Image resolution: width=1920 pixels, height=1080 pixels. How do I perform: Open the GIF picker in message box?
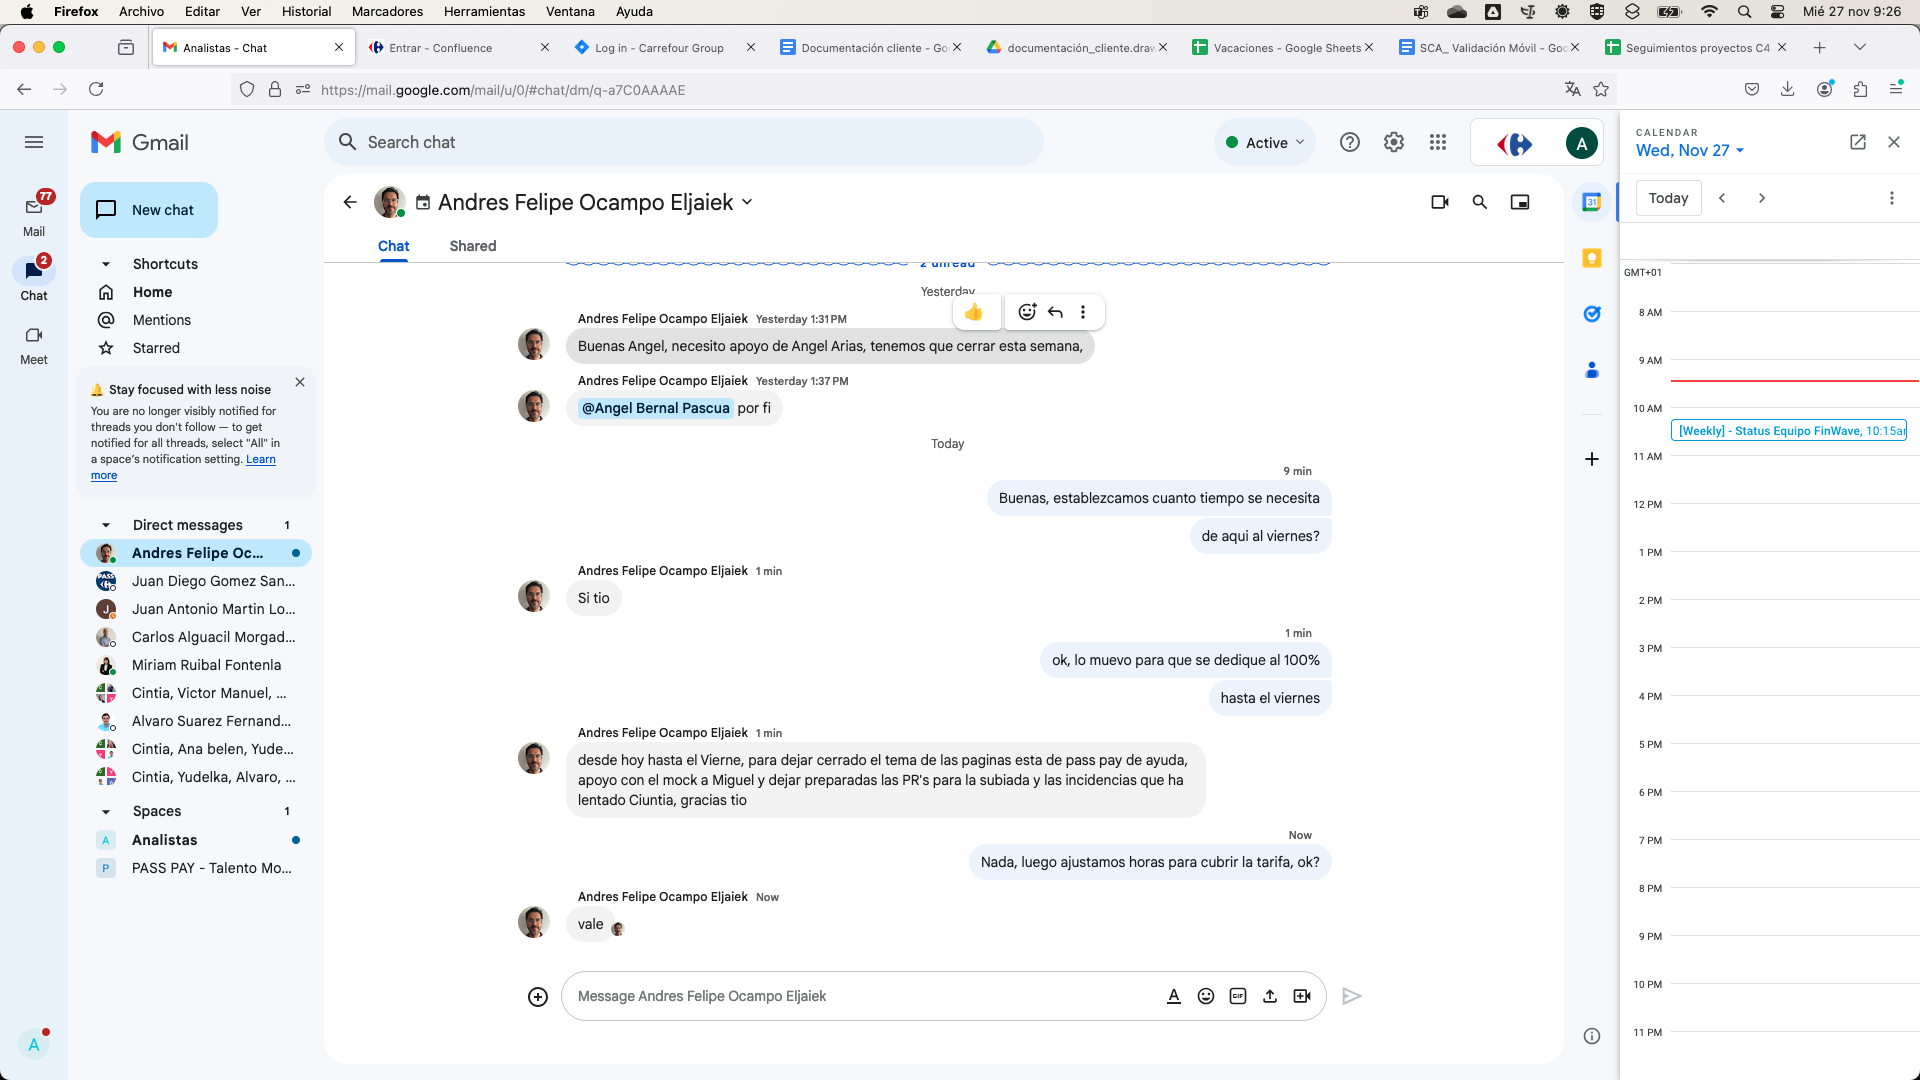click(1237, 996)
